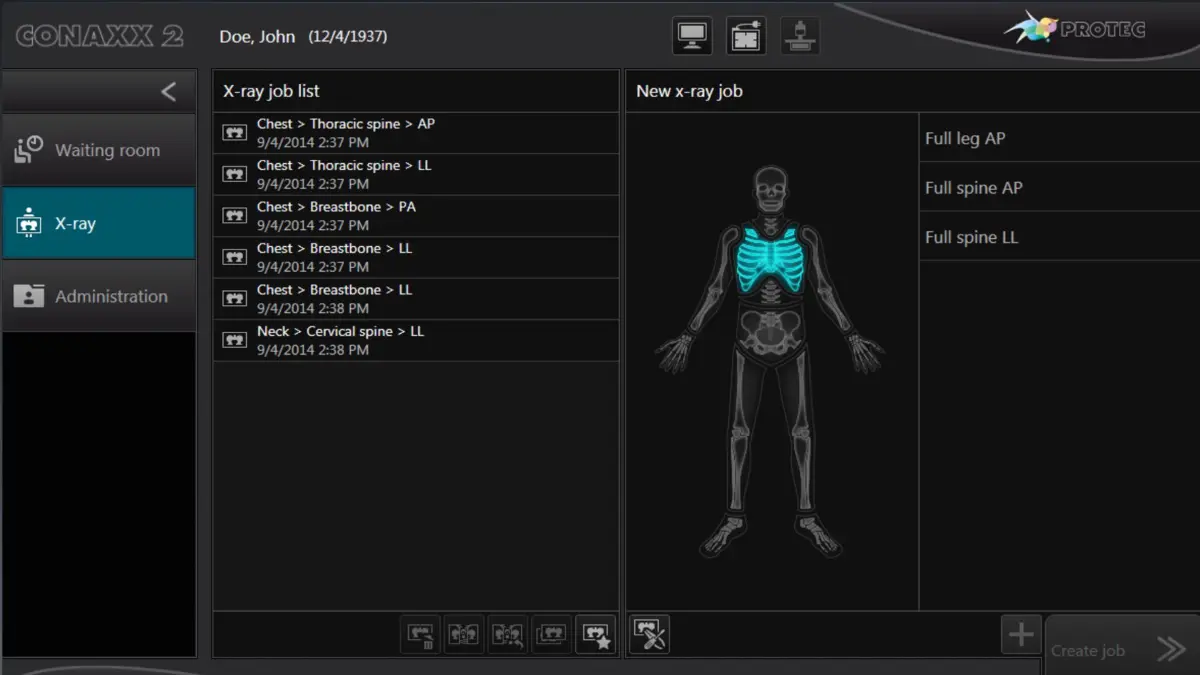This screenshot has height=675, width=1200.
Task: Click the Administration folder icon
Action: click(28, 296)
